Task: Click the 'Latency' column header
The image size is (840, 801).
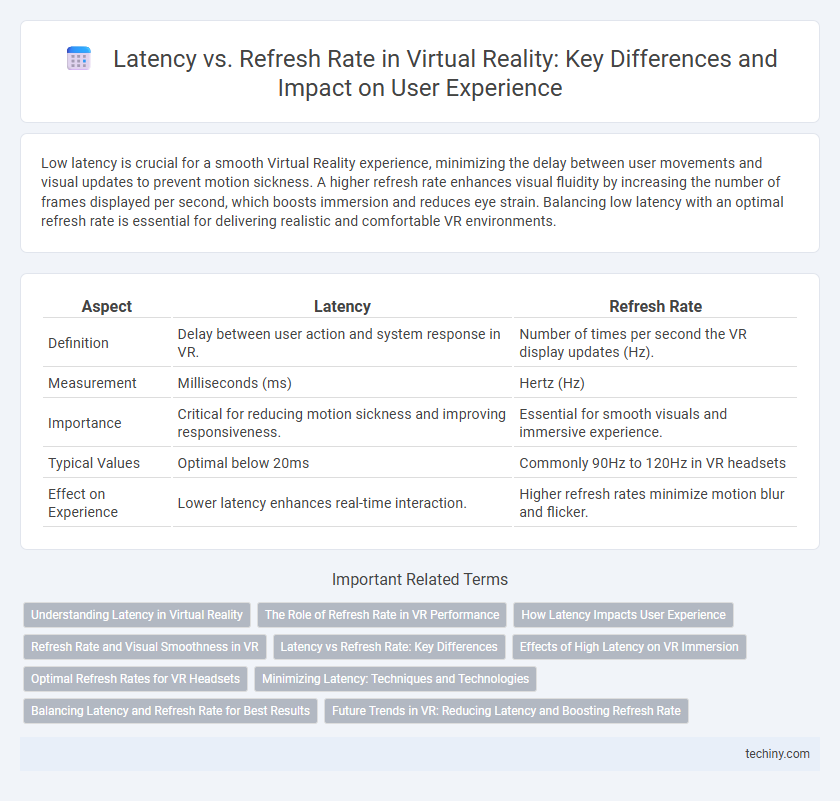Action: (x=342, y=306)
